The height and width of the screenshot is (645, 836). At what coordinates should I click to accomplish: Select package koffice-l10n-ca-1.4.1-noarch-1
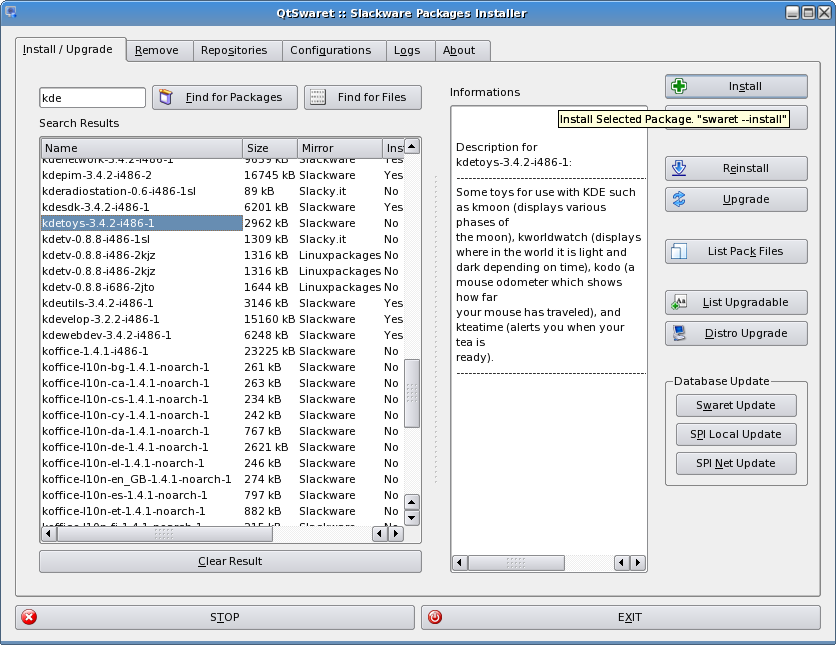126,383
